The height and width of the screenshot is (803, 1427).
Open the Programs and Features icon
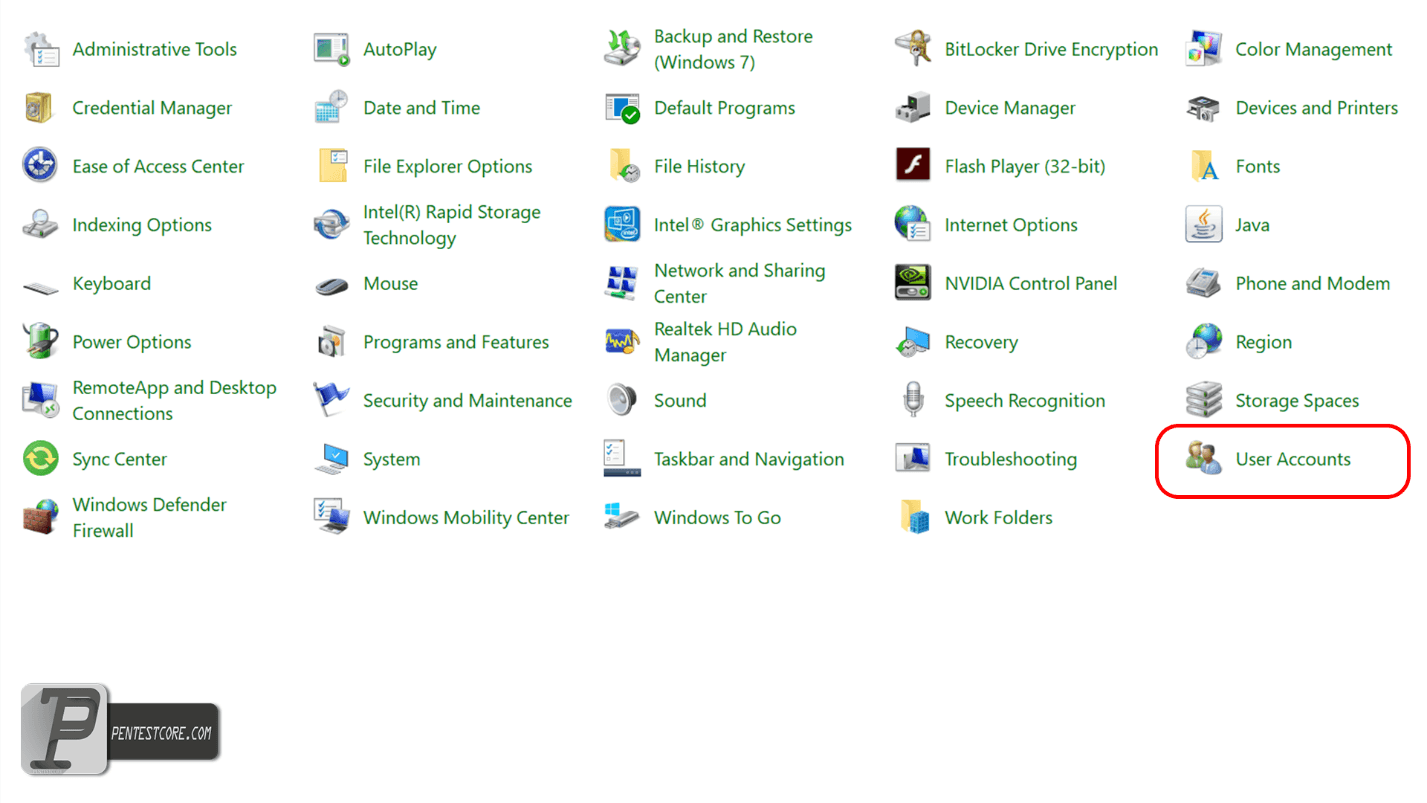331,342
